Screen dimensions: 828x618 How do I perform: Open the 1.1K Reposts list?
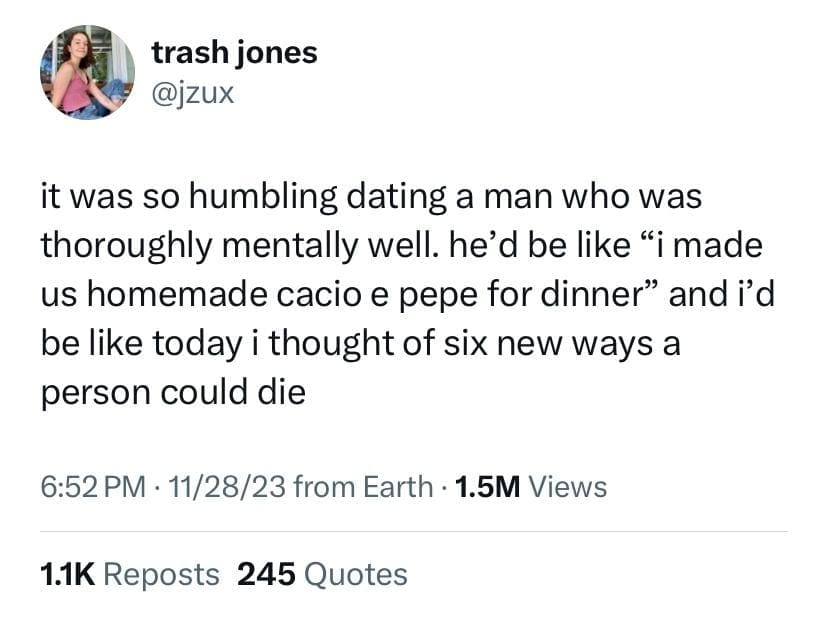point(130,574)
